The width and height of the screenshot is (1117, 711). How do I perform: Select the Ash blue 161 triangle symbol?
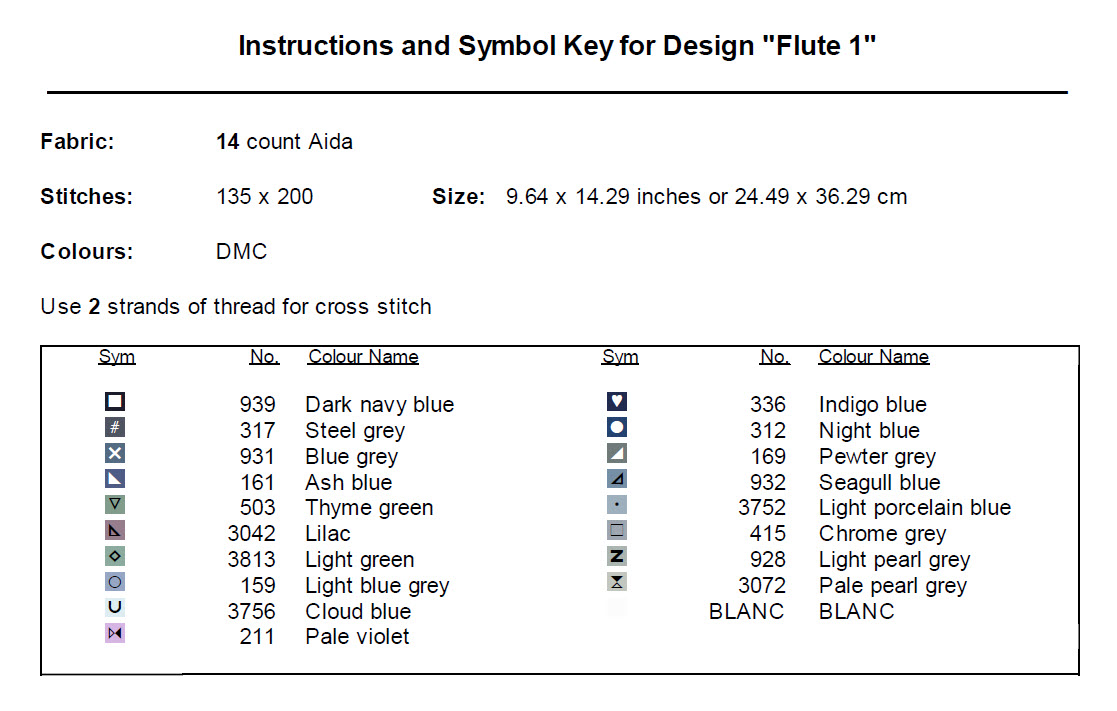pyautogui.click(x=115, y=480)
